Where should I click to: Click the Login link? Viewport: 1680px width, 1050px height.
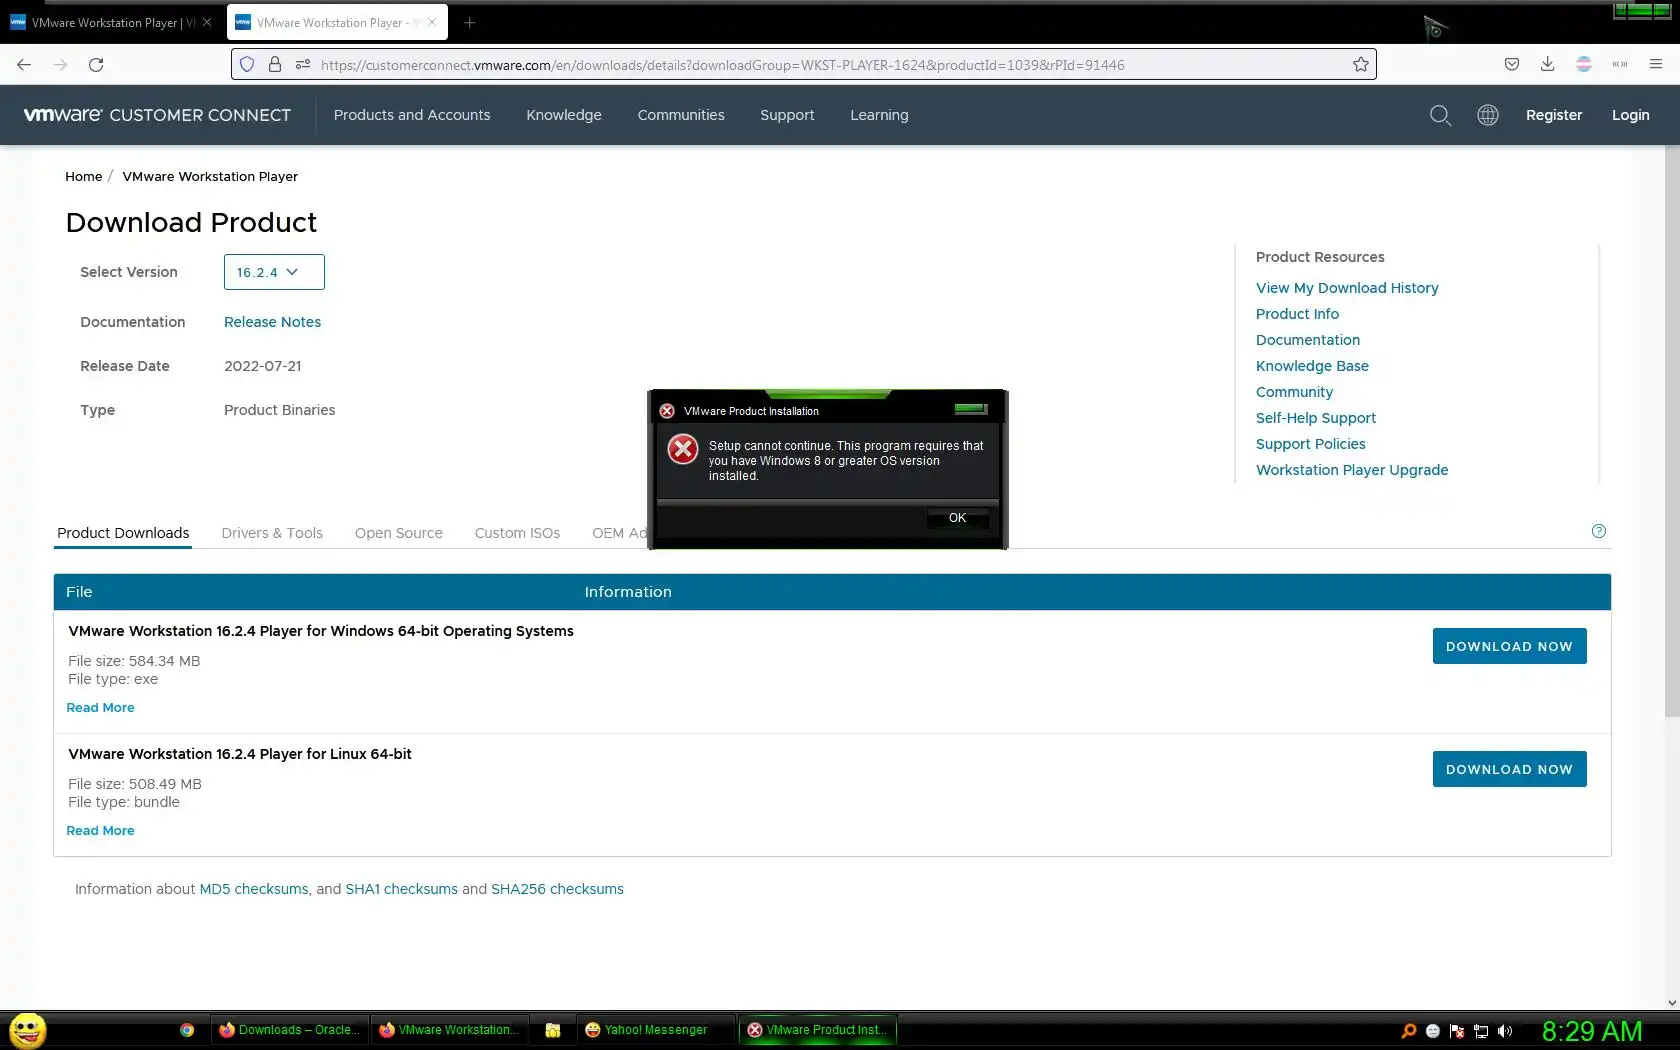tap(1631, 115)
